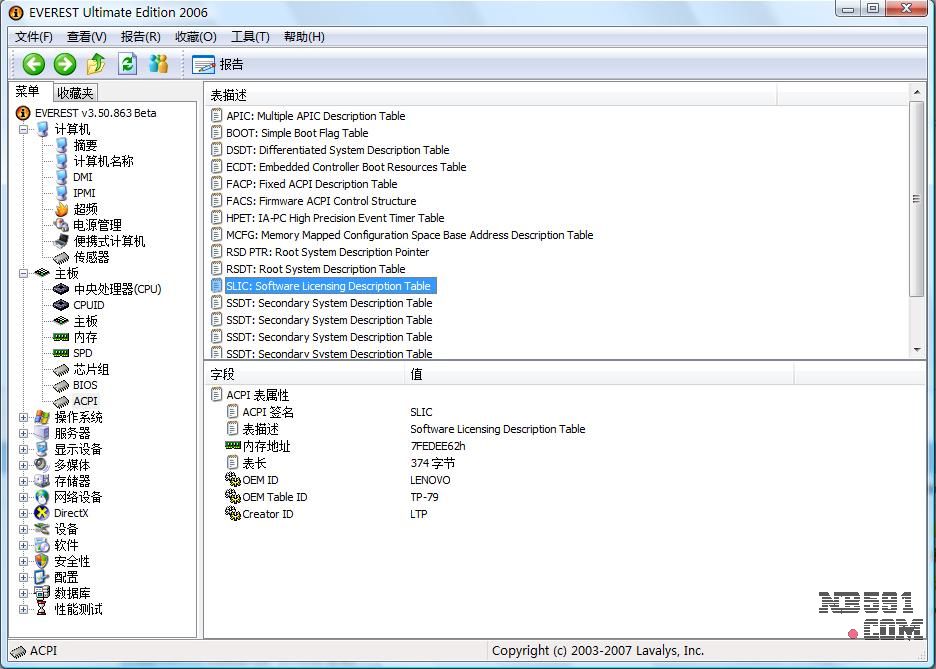Click the table list vertical scrollbar down arrow
936x669 pixels.
[917, 350]
